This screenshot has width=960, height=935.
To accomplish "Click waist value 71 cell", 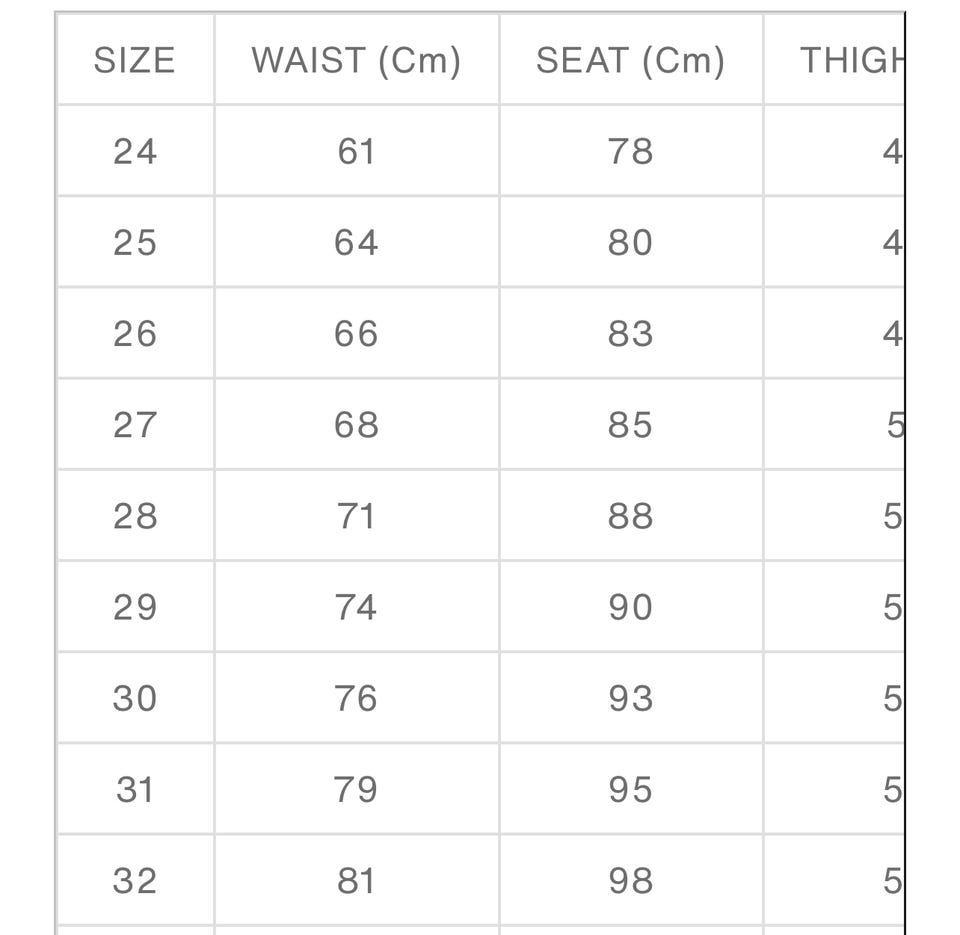I will coord(356,516).
